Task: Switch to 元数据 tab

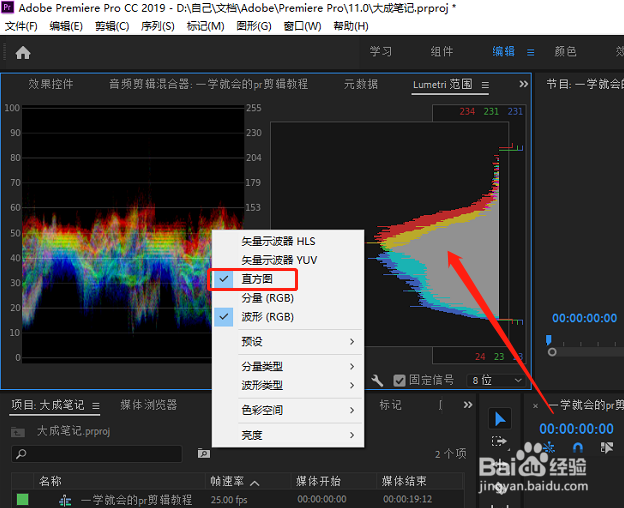Action: click(x=361, y=84)
